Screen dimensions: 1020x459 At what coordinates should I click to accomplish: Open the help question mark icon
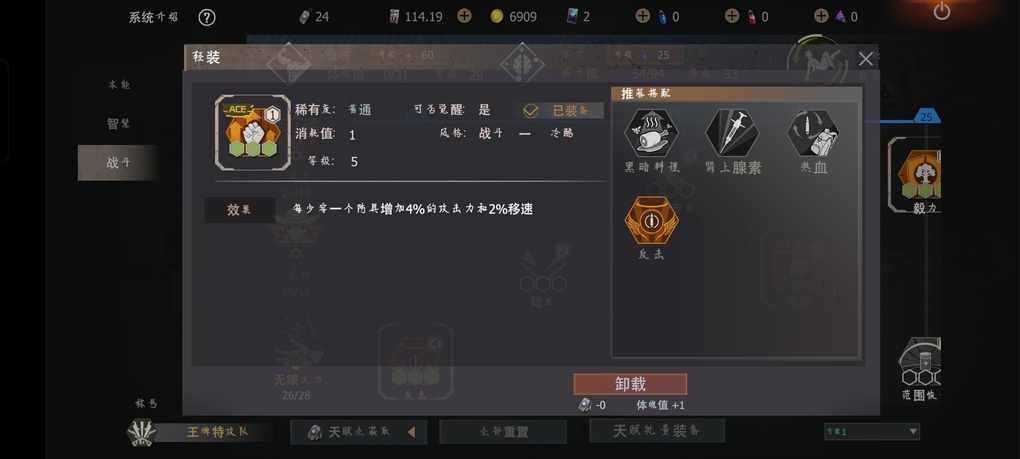(206, 18)
